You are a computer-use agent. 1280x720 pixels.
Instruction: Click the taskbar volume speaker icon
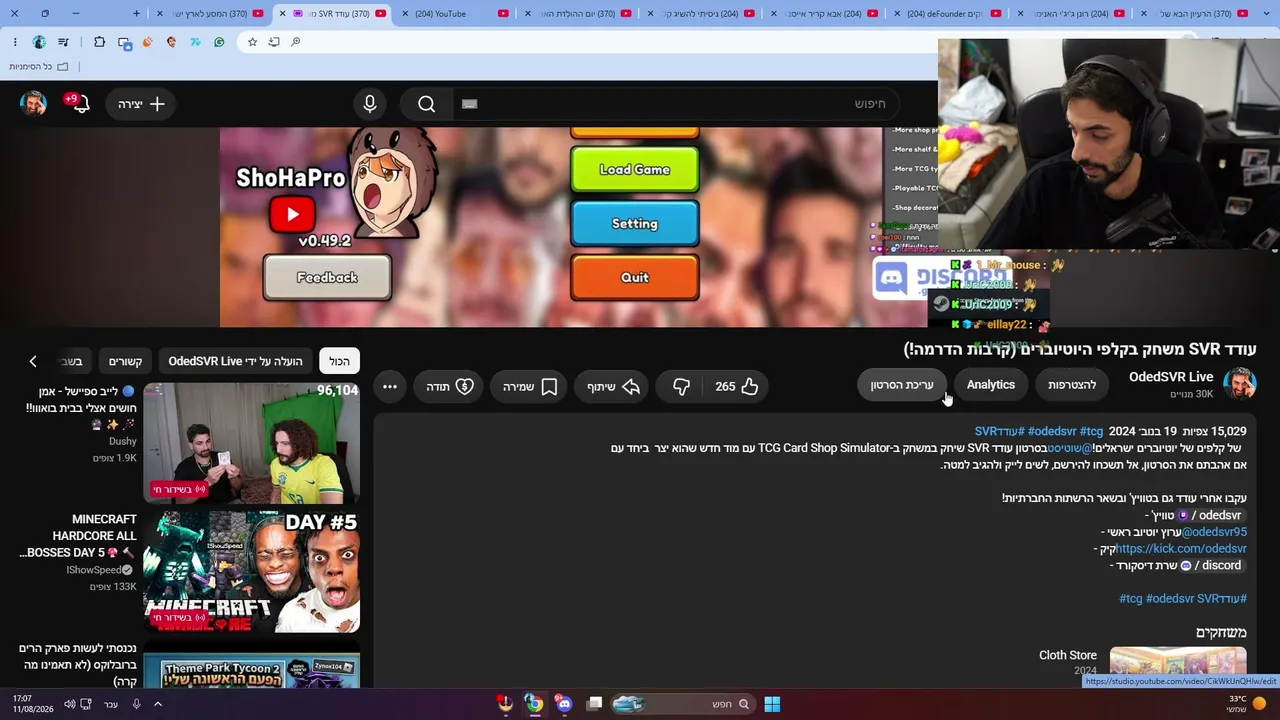[70, 704]
